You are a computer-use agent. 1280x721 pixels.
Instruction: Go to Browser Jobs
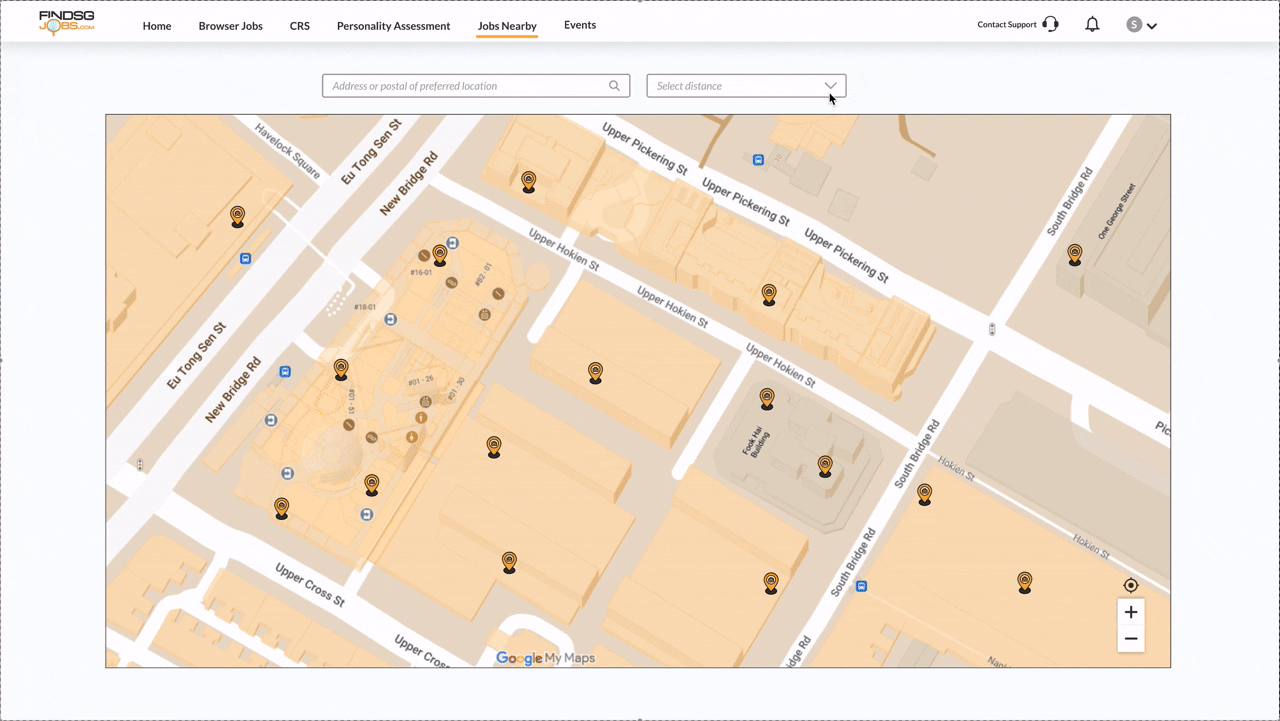pos(230,26)
